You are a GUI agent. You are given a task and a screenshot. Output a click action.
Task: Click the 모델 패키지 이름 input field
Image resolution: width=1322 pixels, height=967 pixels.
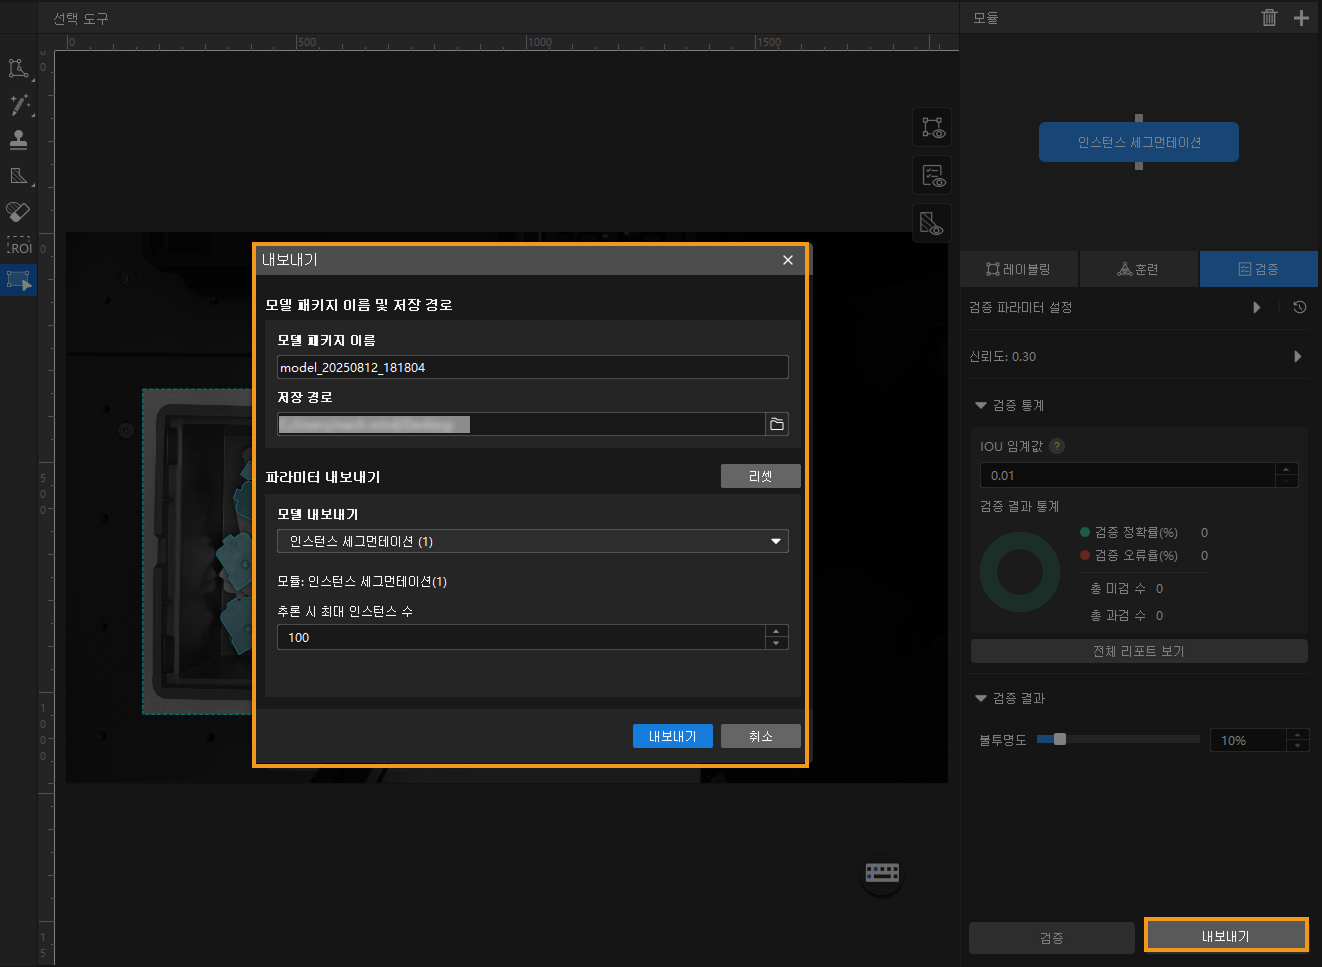coord(533,367)
